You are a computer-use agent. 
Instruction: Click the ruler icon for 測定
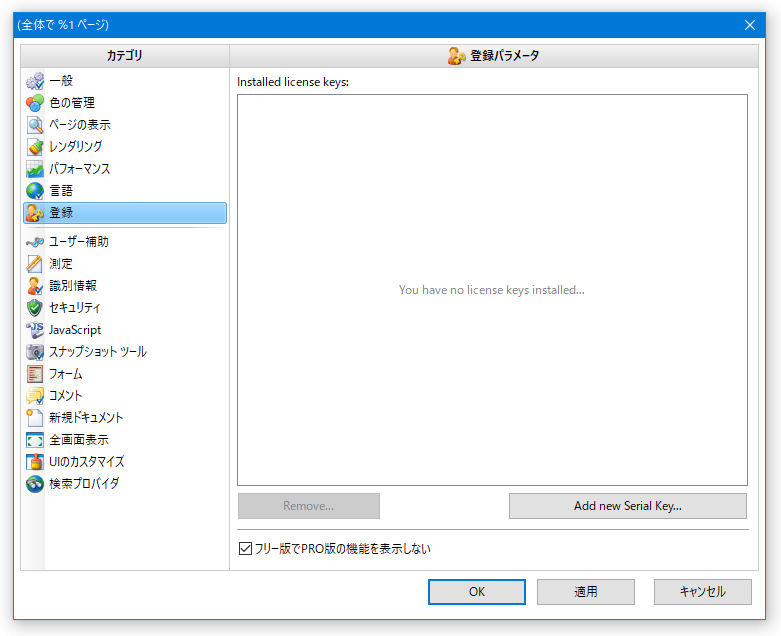pyautogui.click(x=35, y=264)
